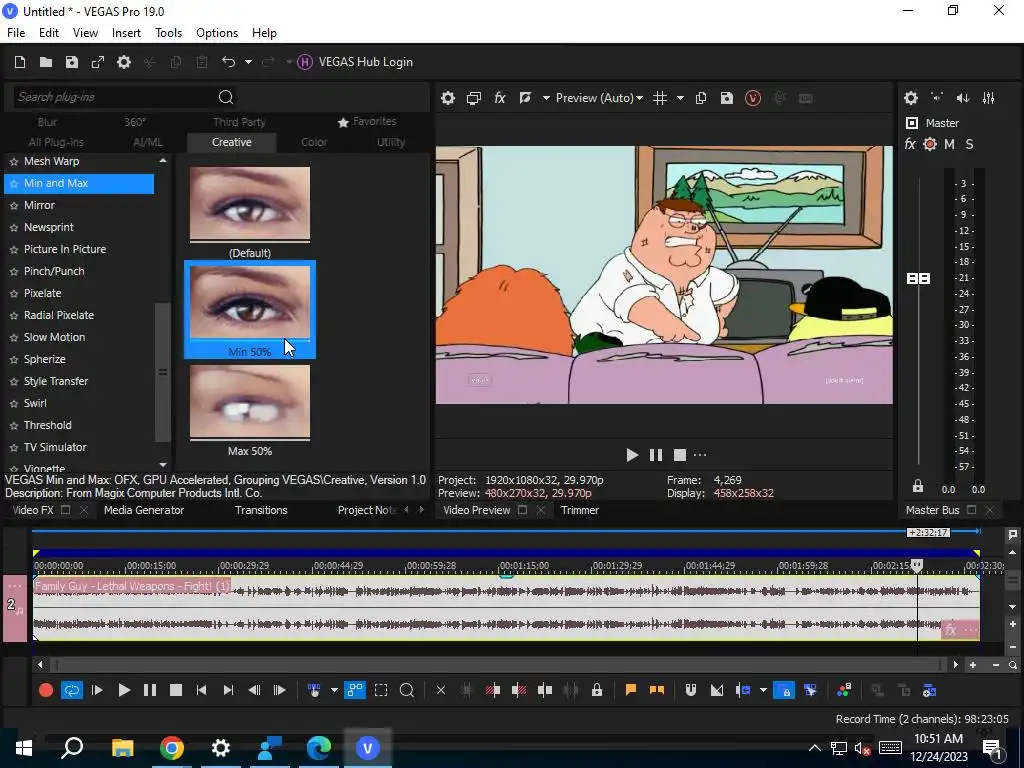Screen dimensions: 1024x768
Task: Toggle Master fader channel lock
Action: (x=918, y=486)
